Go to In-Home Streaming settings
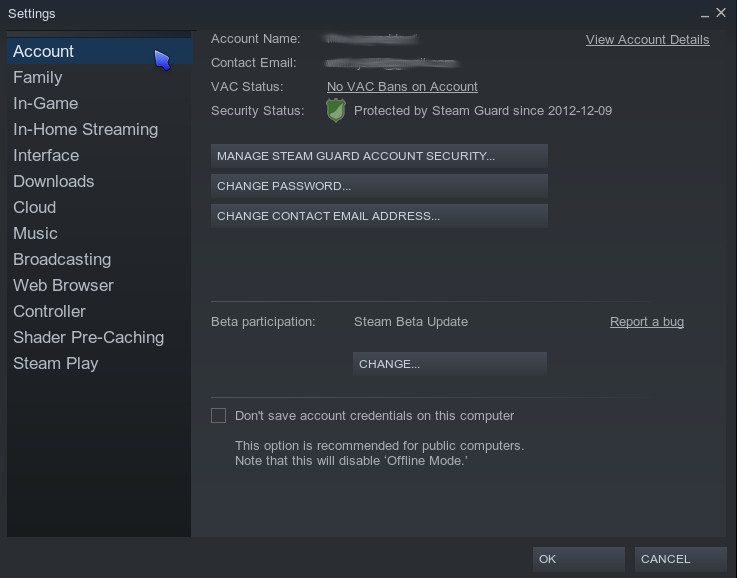737x578 pixels. click(100, 129)
